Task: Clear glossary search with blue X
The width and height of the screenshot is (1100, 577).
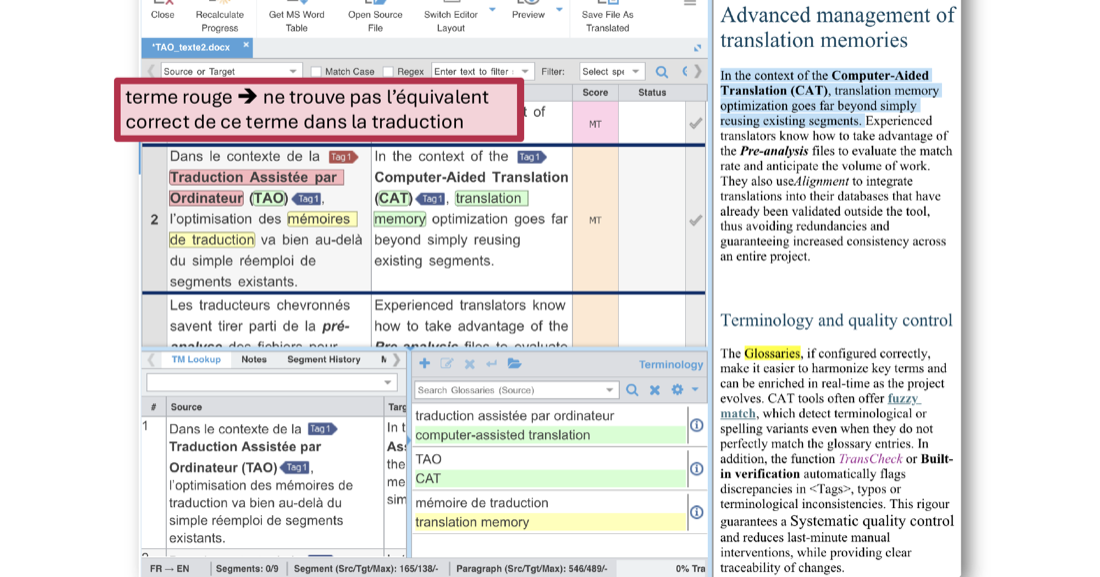Action: [655, 390]
